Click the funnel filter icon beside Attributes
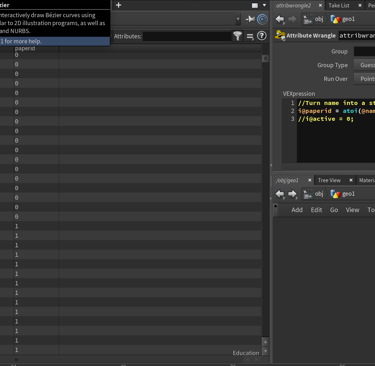Image resolution: width=375 pixels, height=366 pixels. pos(237,36)
